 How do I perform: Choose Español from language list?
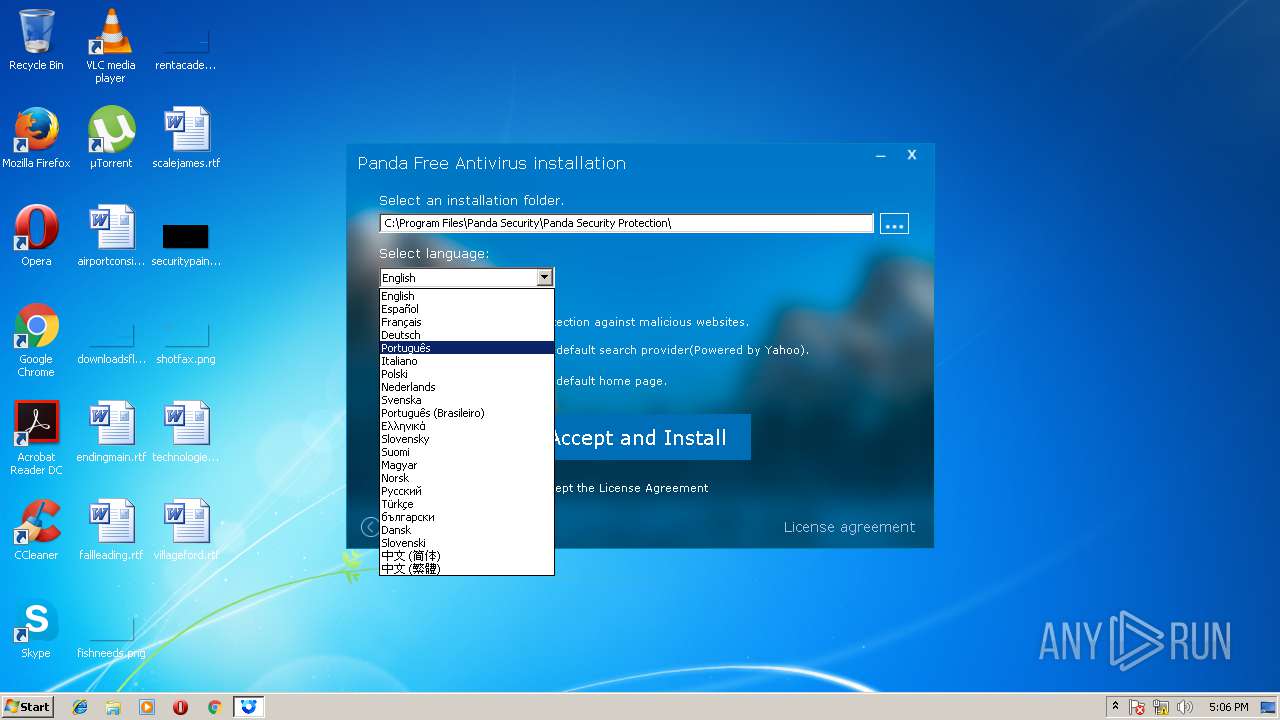coord(467,309)
